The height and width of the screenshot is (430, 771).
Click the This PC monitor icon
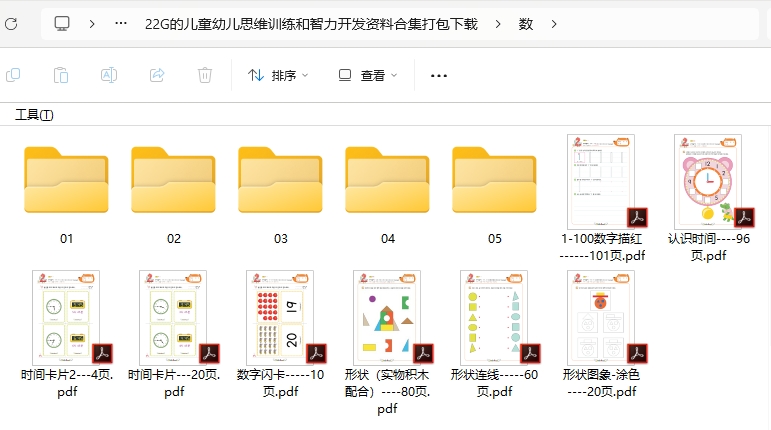(62, 23)
